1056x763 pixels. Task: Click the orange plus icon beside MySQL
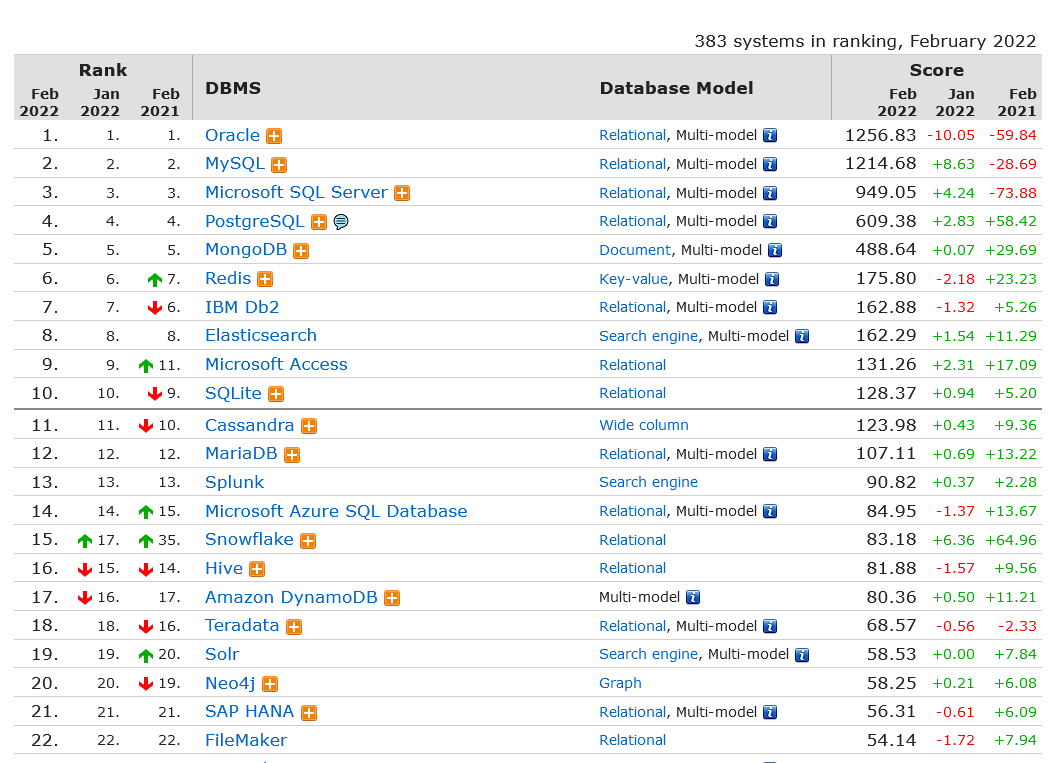click(279, 165)
